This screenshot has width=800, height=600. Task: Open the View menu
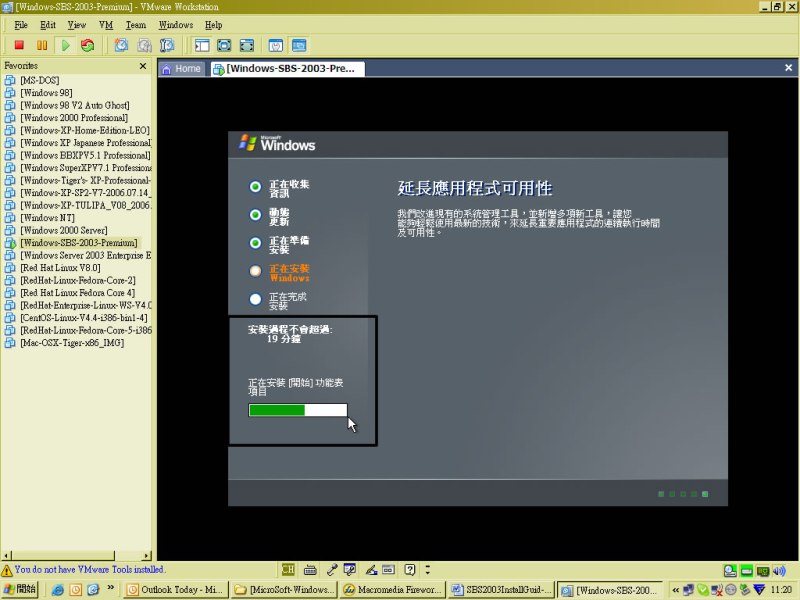(77, 25)
